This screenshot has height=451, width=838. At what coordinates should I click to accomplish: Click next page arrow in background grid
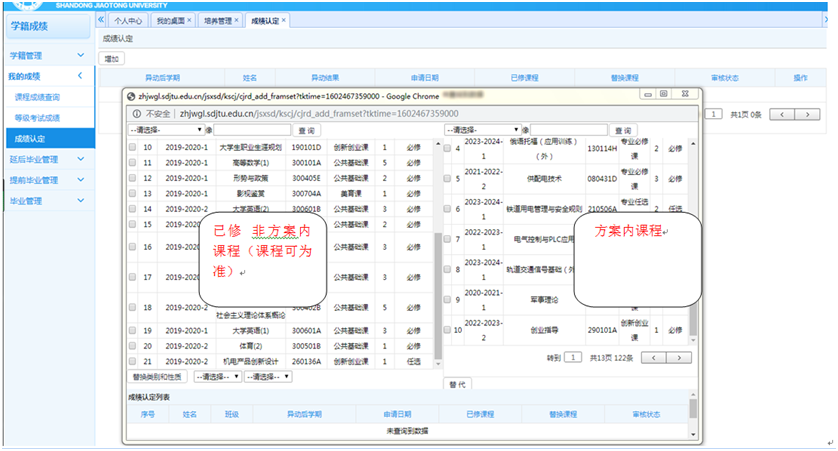(808, 114)
